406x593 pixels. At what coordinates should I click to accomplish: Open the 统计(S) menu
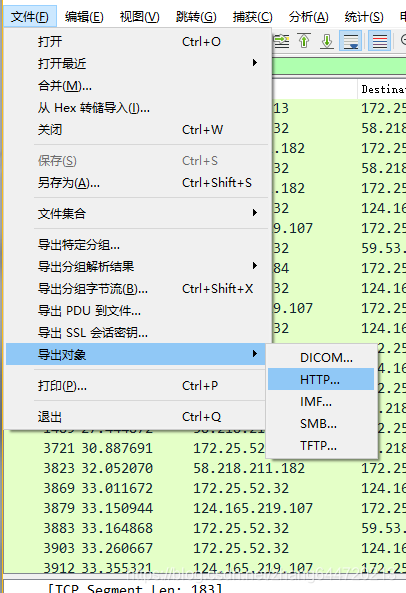click(364, 17)
